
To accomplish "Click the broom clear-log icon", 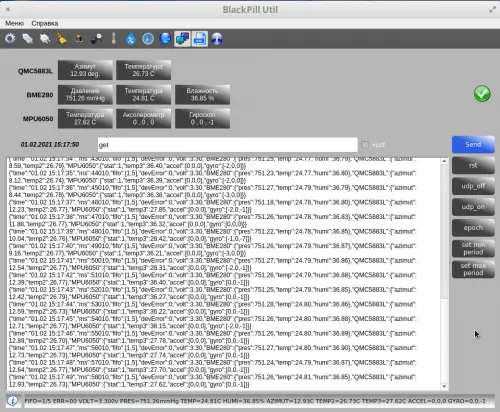I will (62, 39).
